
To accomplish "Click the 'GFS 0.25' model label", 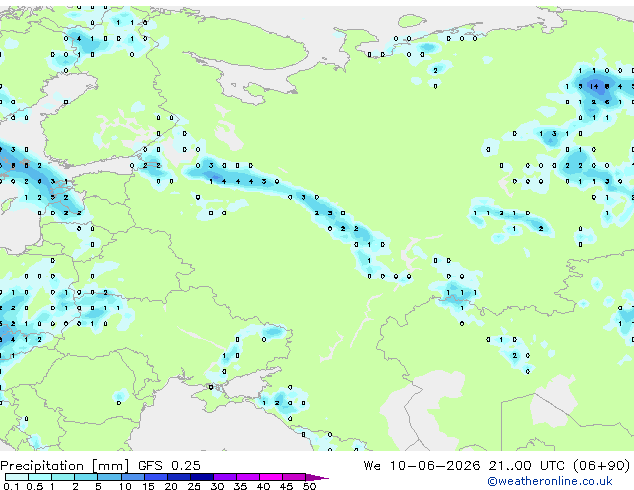I will point(169,466).
